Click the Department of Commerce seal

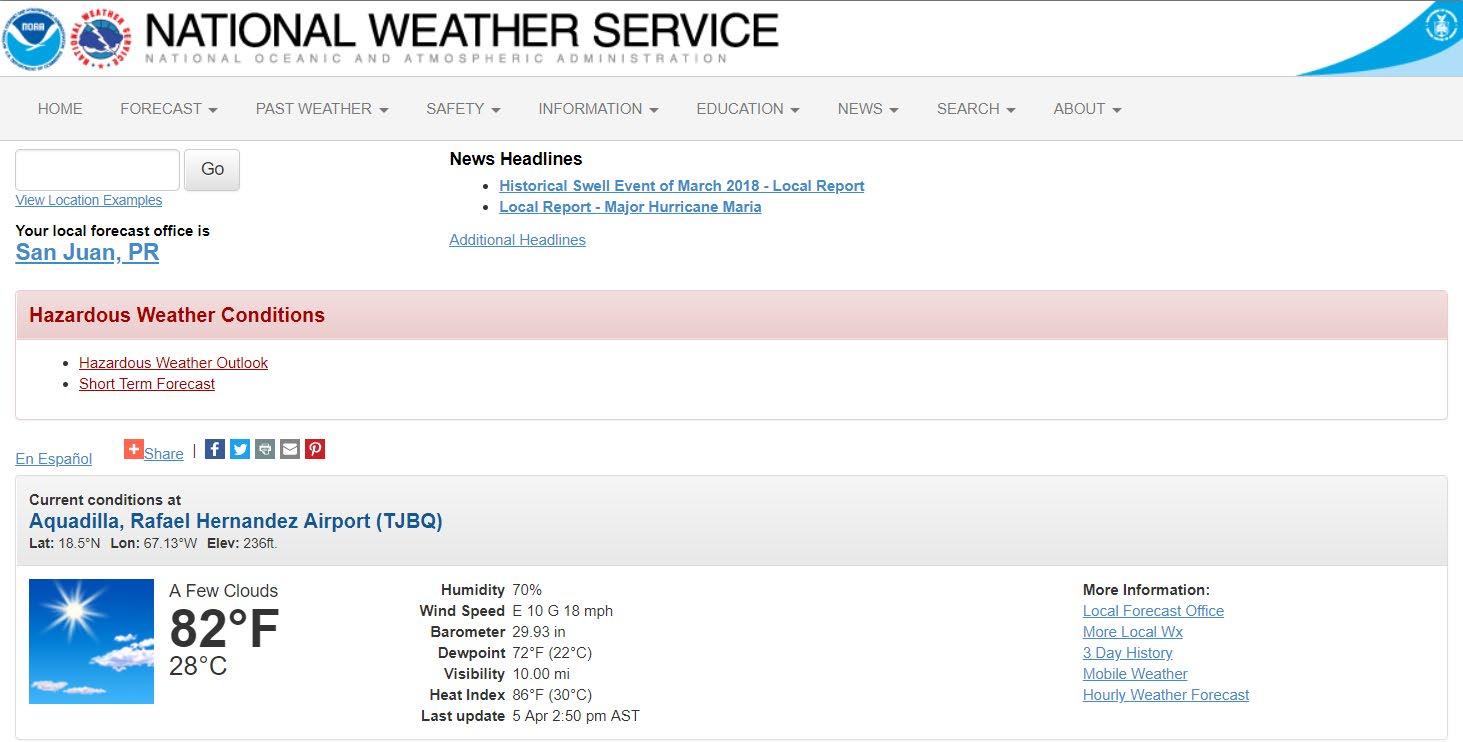coord(1440,26)
